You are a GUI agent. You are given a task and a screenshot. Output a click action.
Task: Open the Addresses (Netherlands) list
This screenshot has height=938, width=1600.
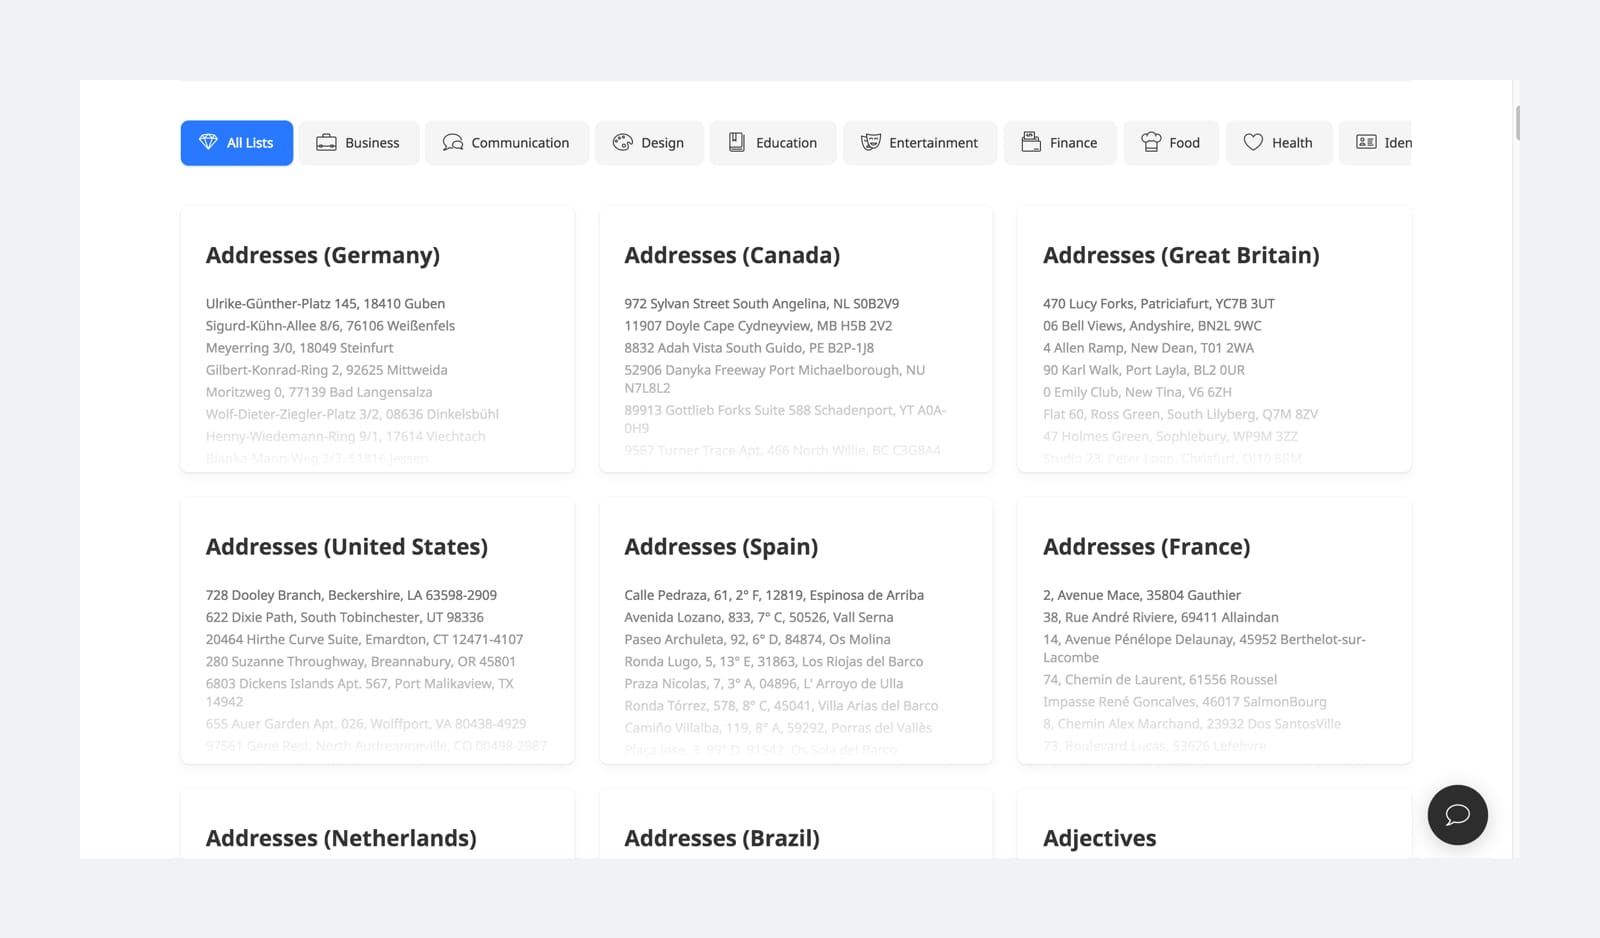click(x=341, y=838)
